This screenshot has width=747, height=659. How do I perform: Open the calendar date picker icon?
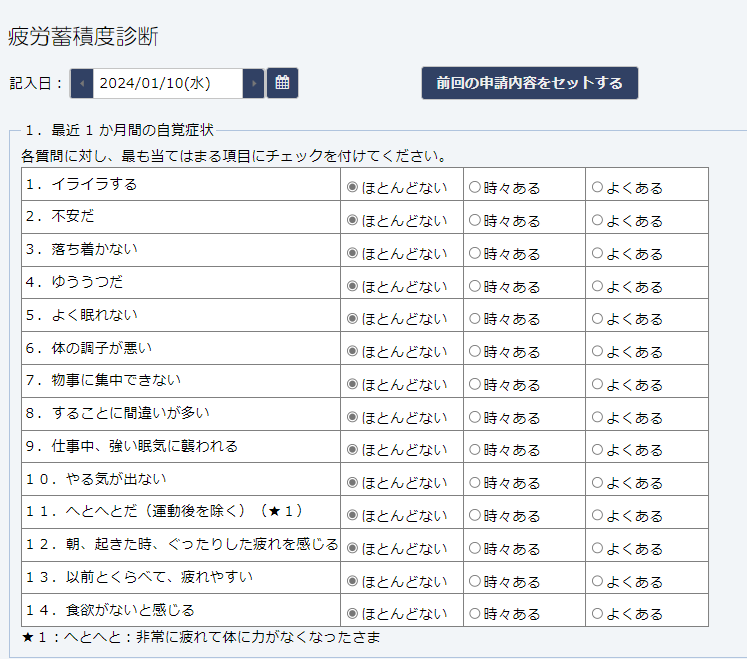282,83
